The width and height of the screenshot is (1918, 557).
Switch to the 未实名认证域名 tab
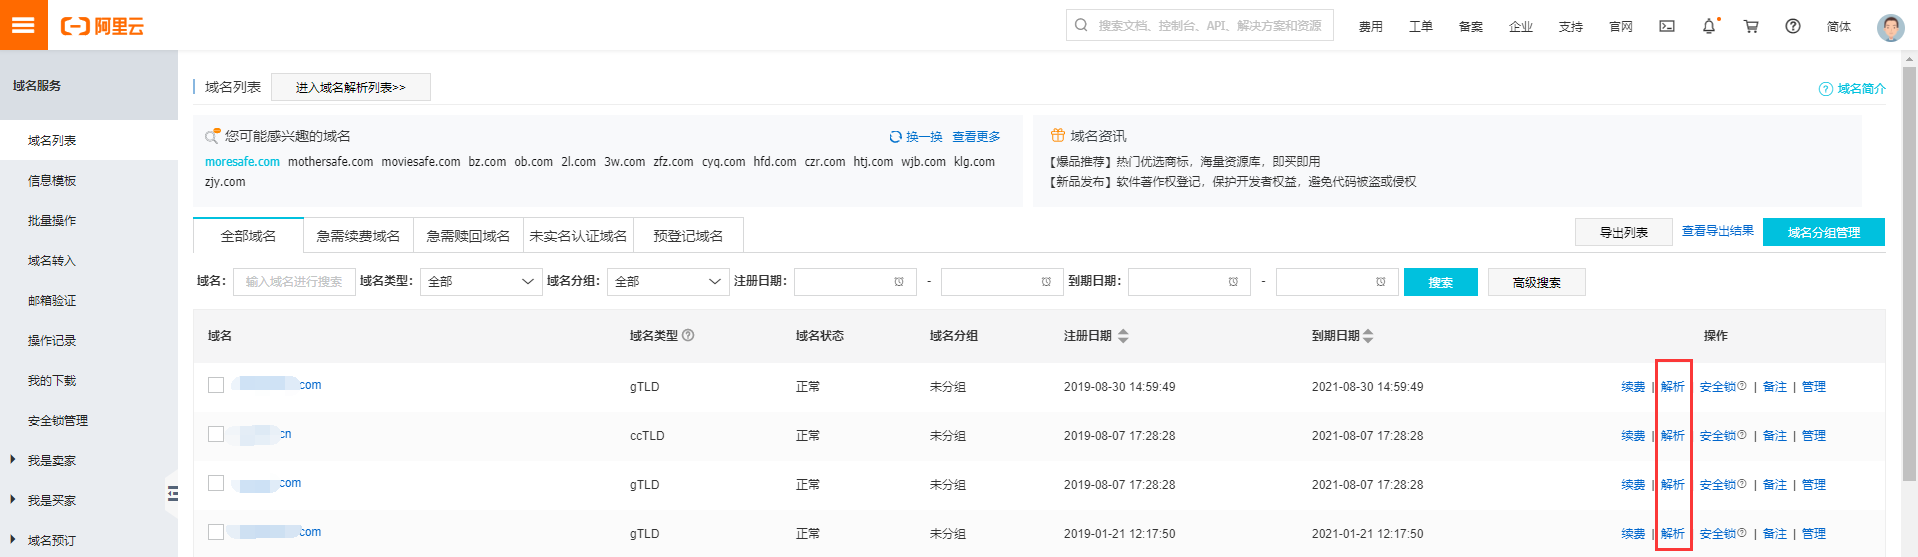coord(578,236)
